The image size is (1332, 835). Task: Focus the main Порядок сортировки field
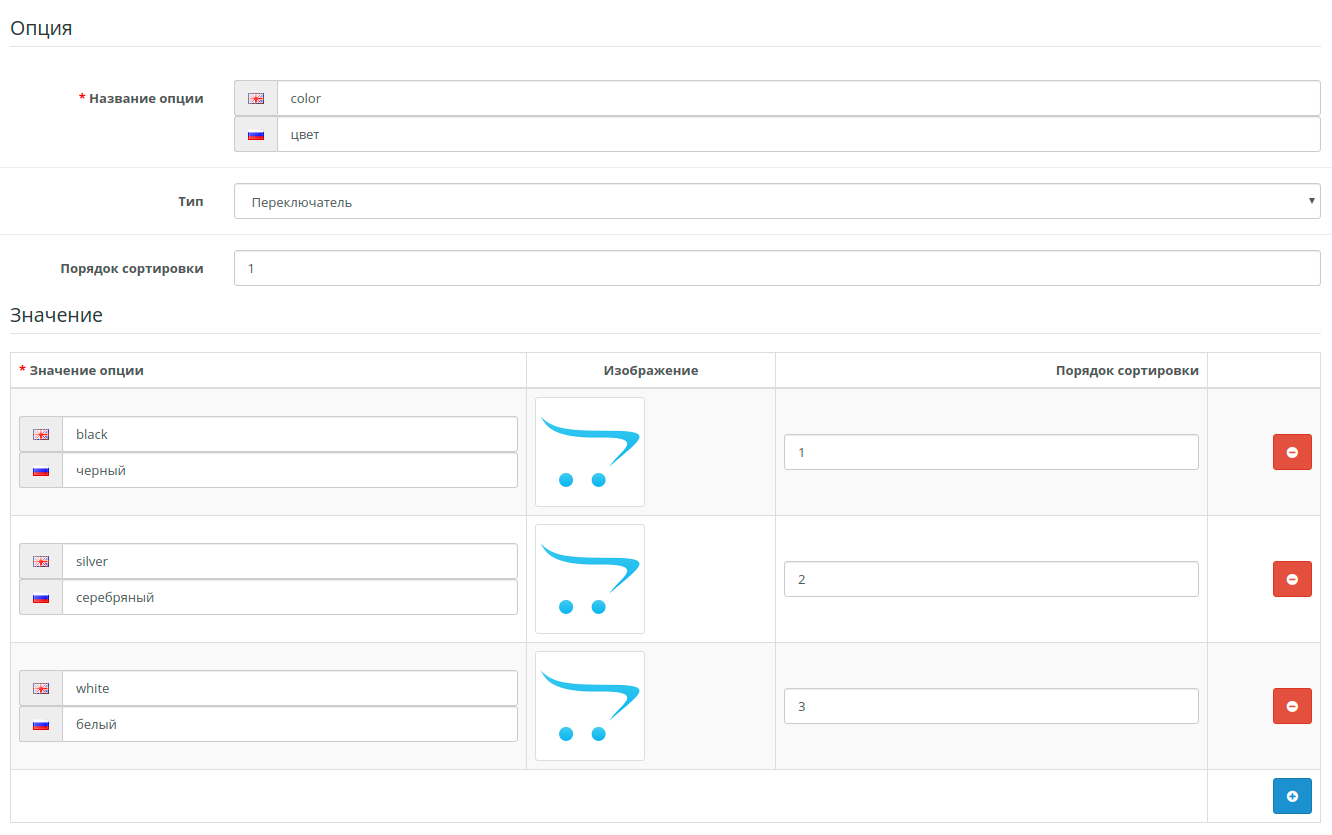[776, 268]
